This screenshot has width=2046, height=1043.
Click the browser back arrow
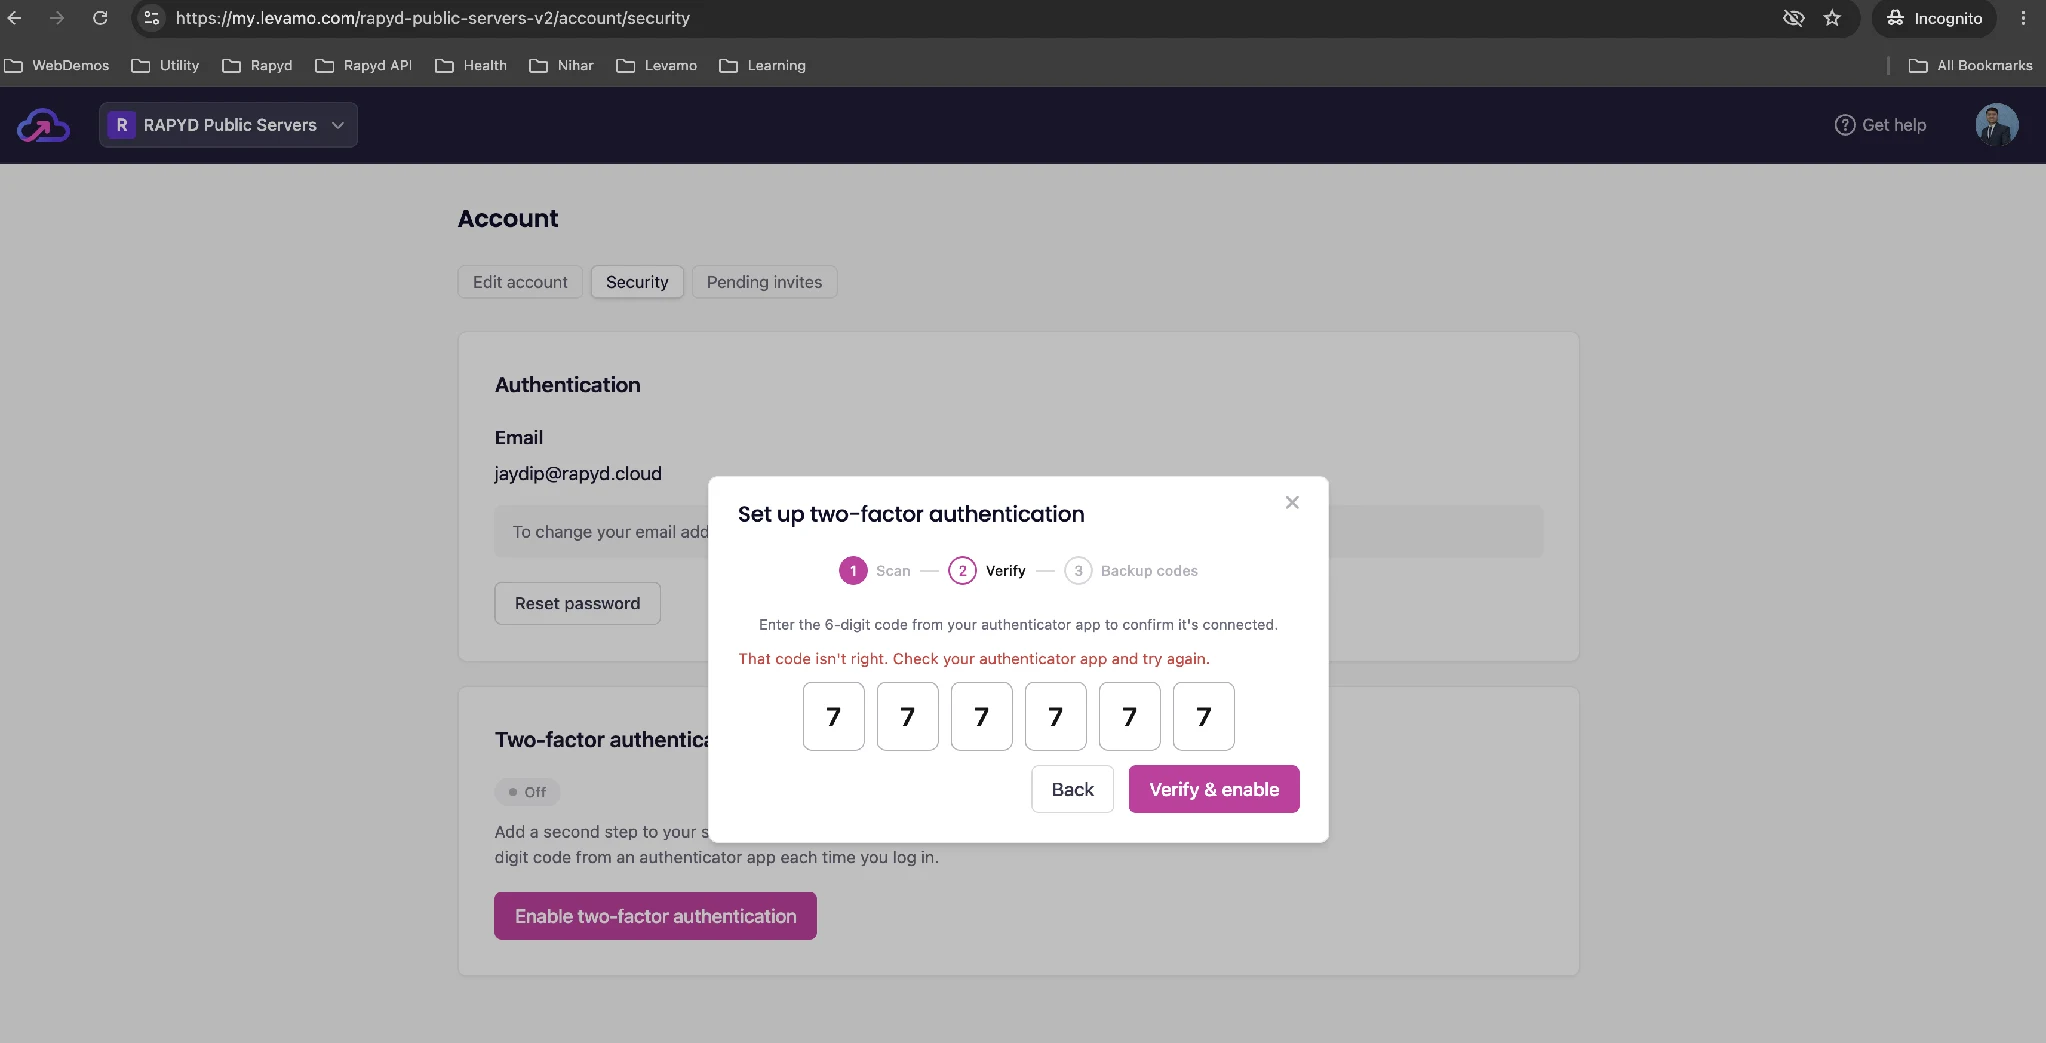point(14,18)
